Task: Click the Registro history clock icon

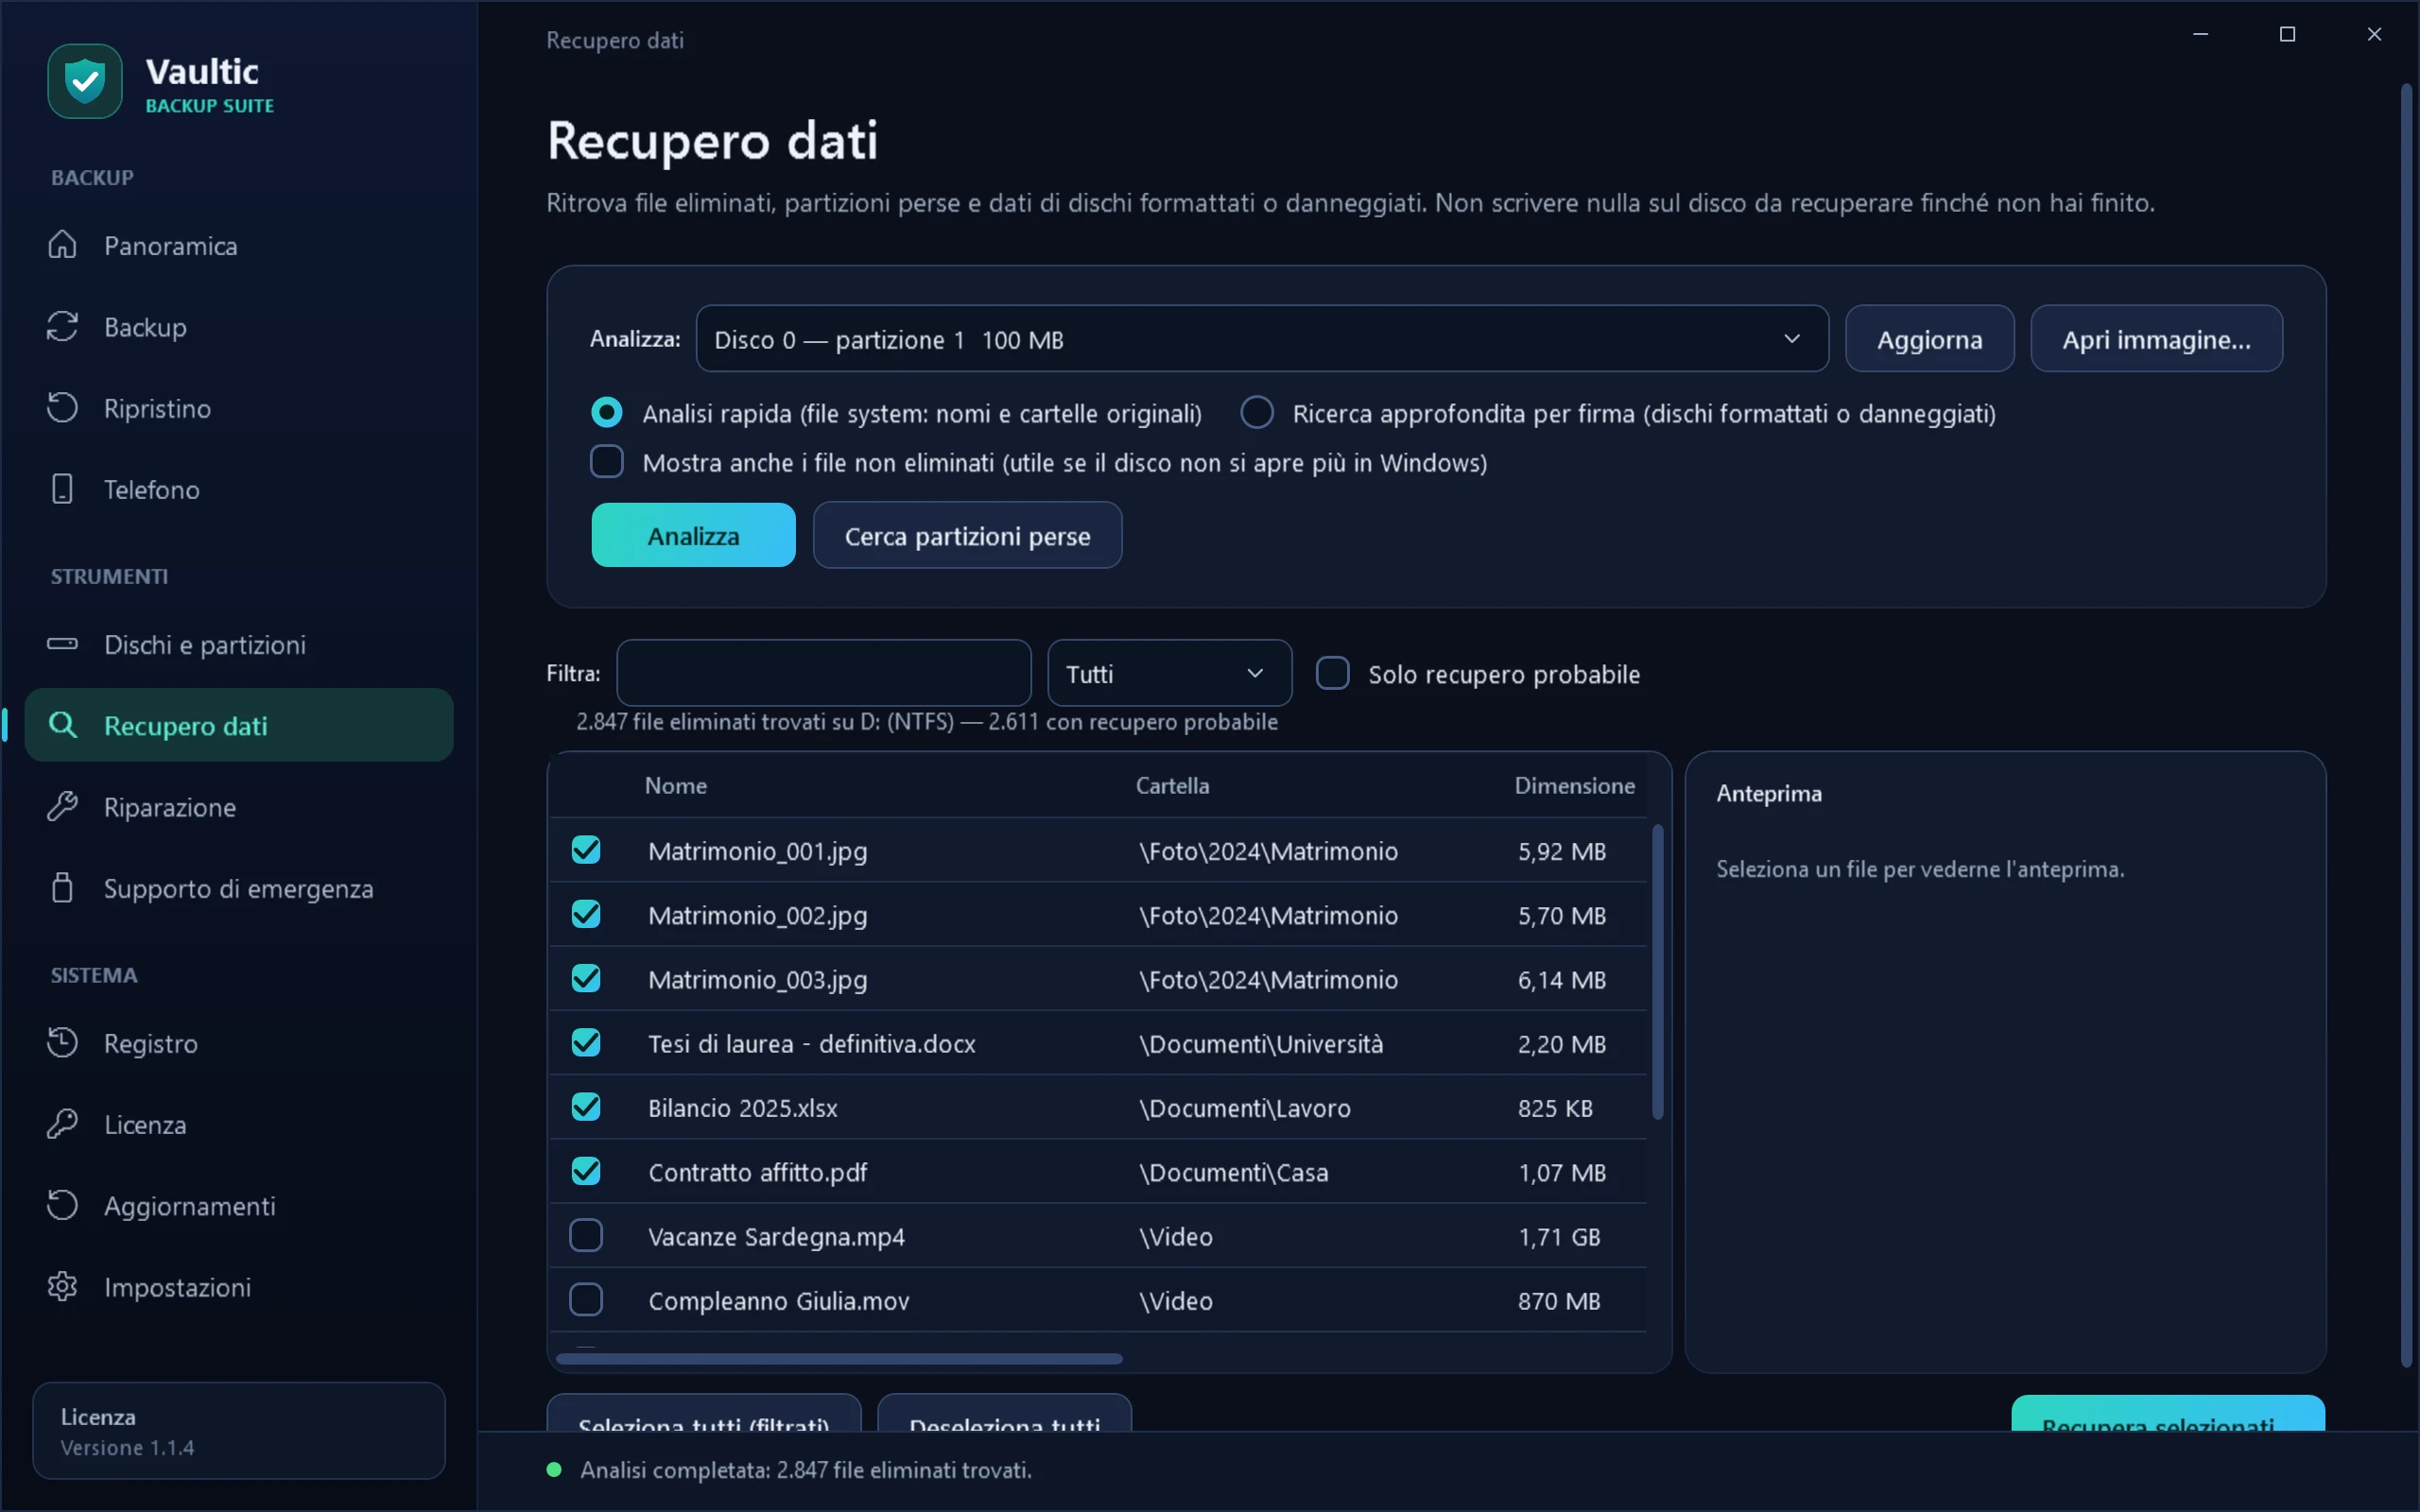Action: tap(62, 1043)
